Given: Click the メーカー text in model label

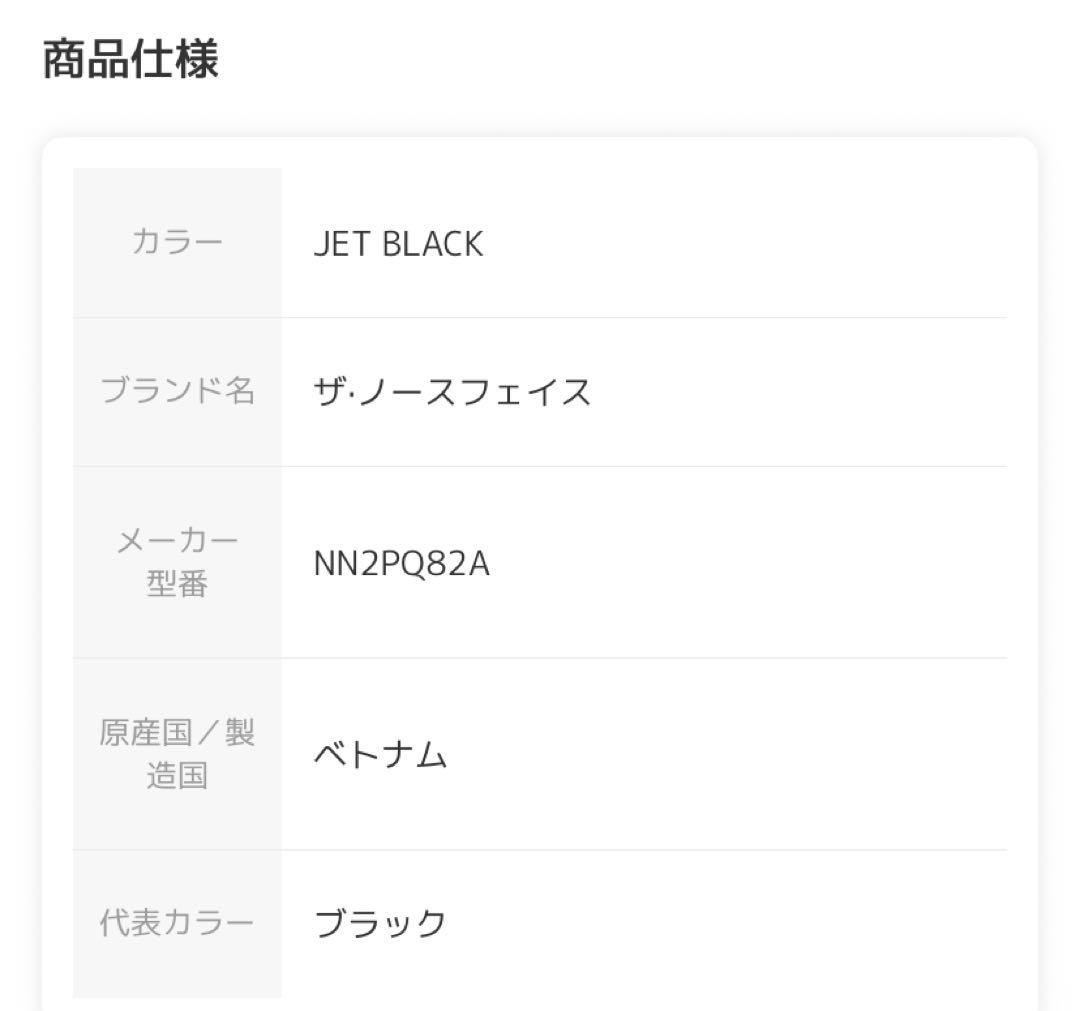Looking at the screenshot, I should [x=177, y=541].
